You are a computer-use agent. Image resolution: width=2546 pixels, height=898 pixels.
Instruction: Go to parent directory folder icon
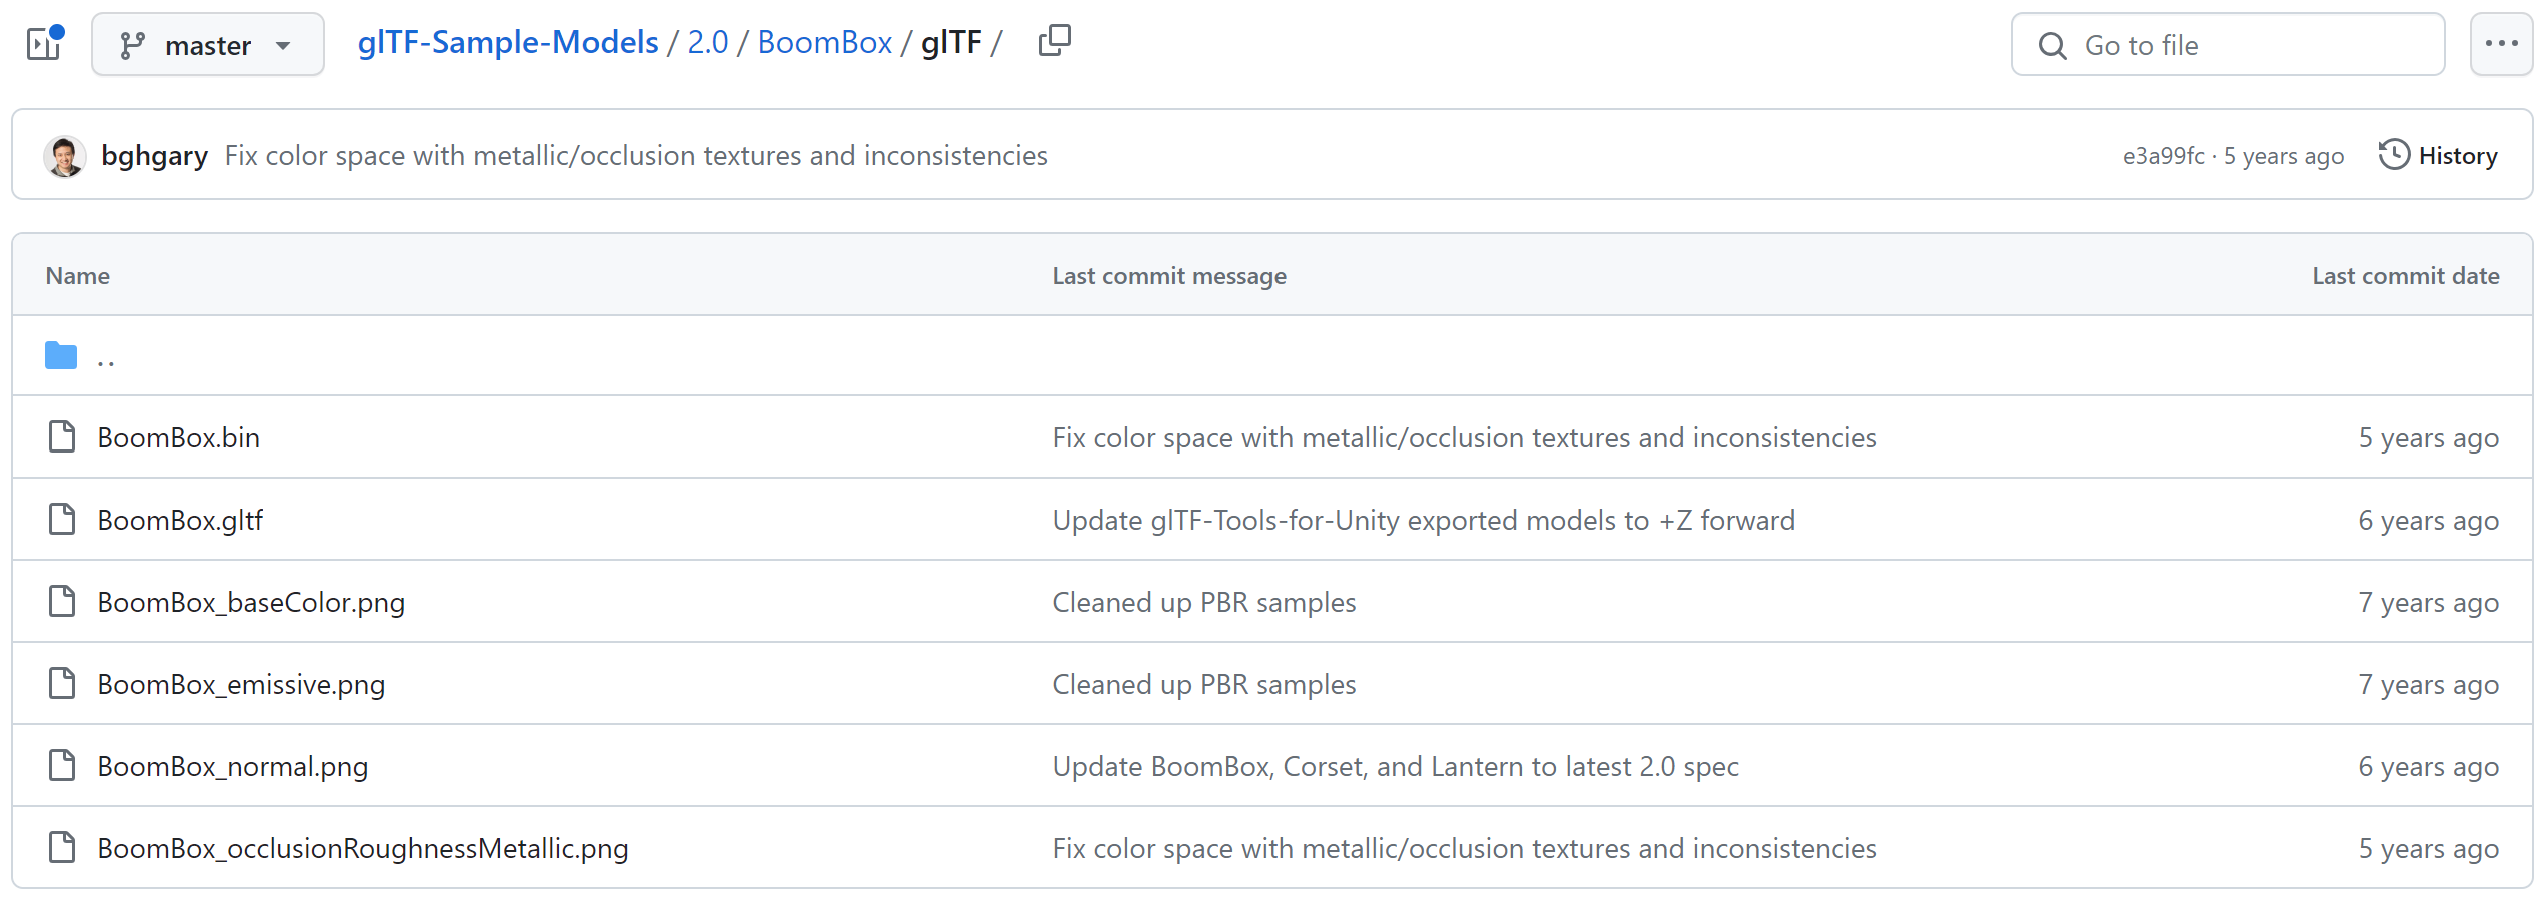click(x=61, y=356)
